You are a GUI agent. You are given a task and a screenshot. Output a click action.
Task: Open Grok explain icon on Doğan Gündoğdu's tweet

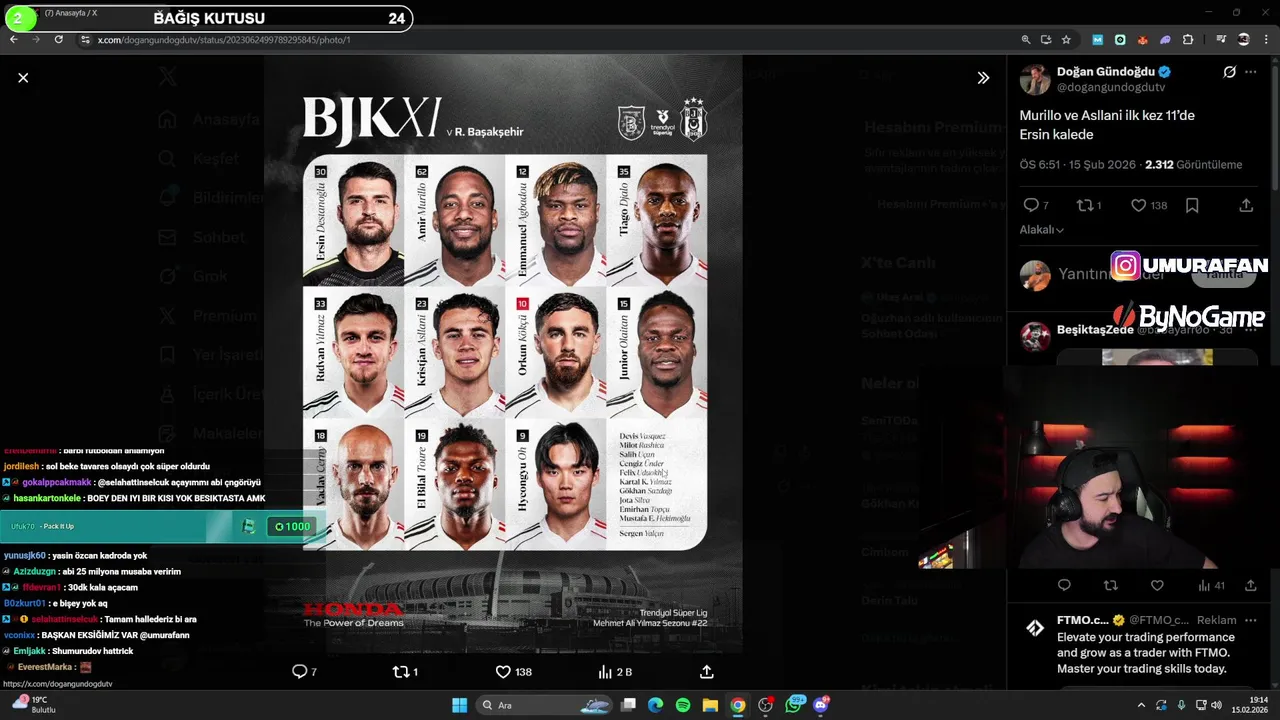pos(1229,72)
